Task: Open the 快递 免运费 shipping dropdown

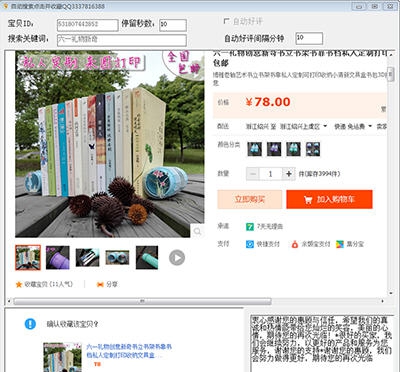Action: tap(353, 127)
